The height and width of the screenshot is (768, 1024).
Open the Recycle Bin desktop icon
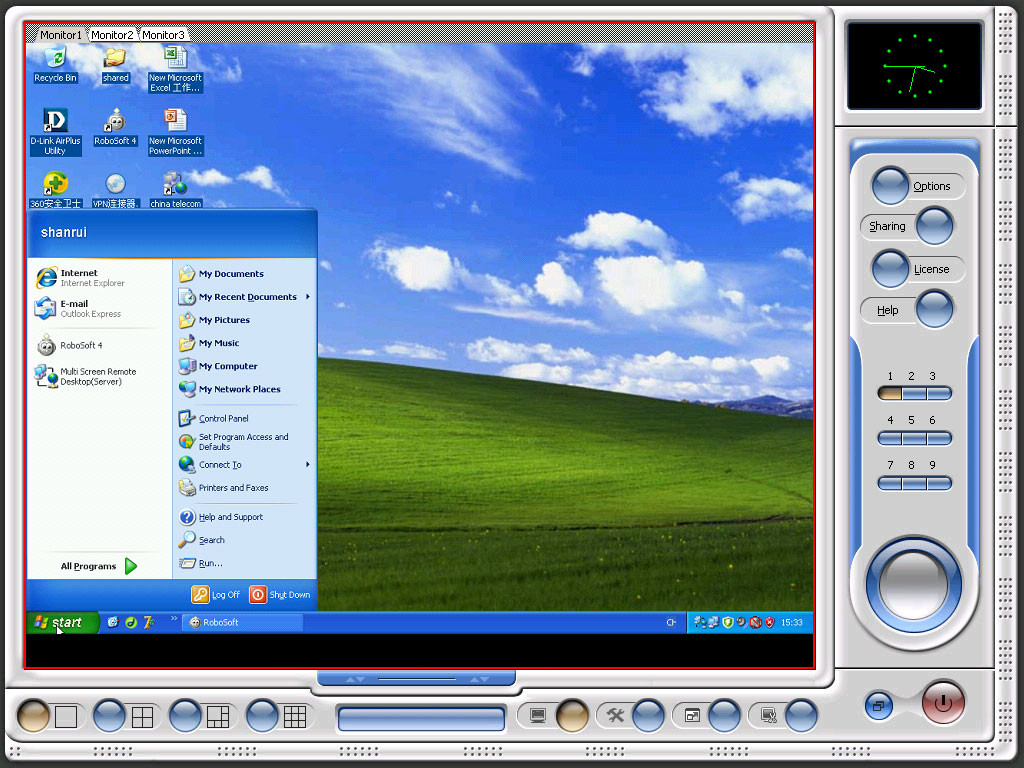click(x=56, y=64)
